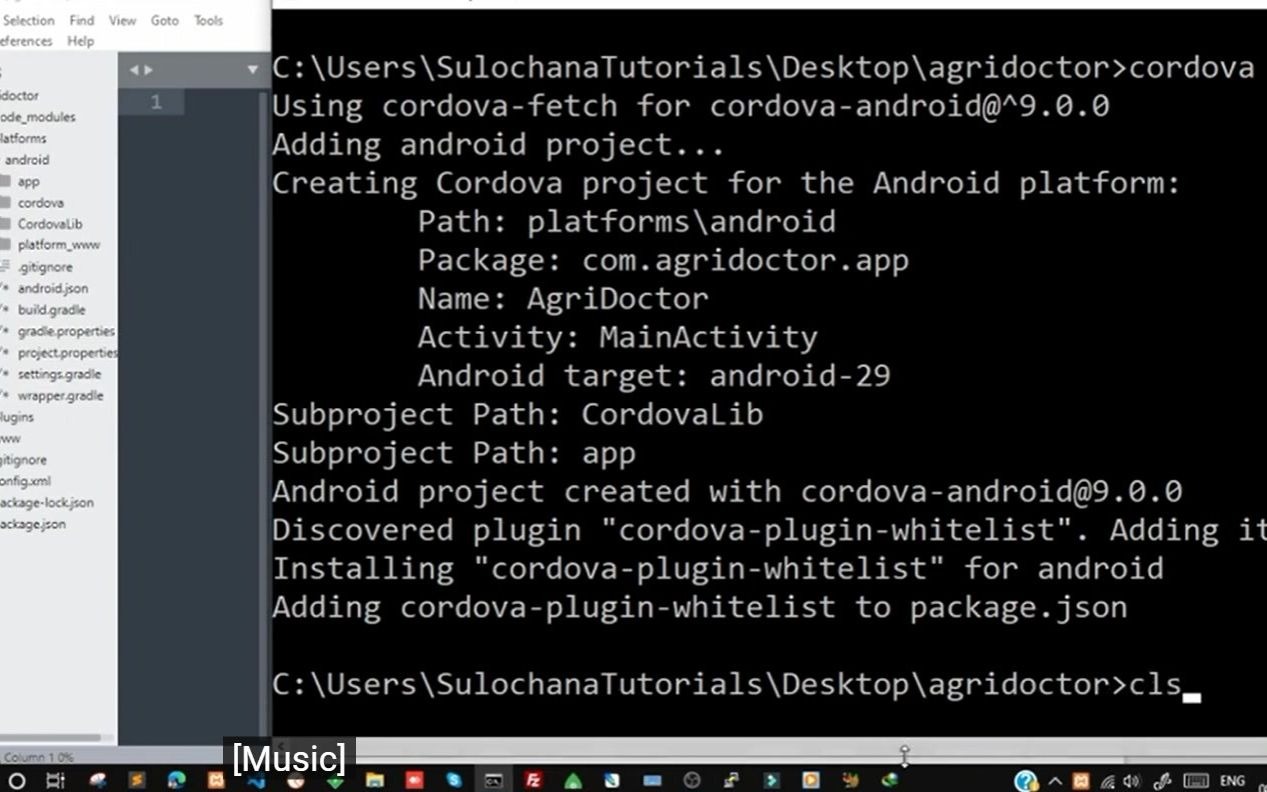Open the Wi-Fi network tray icon

[x=1107, y=781]
